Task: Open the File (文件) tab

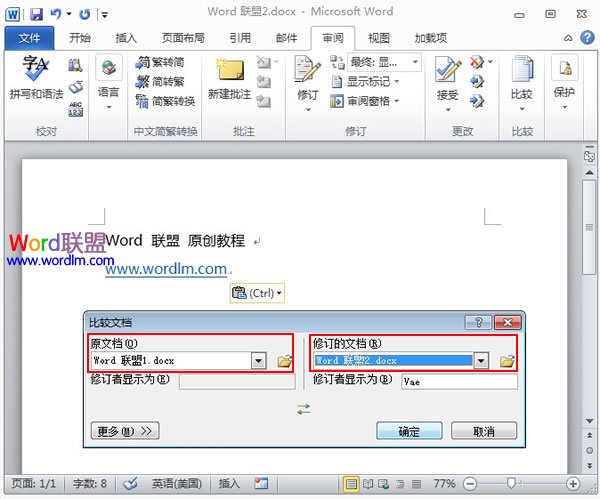Action: pyautogui.click(x=29, y=38)
